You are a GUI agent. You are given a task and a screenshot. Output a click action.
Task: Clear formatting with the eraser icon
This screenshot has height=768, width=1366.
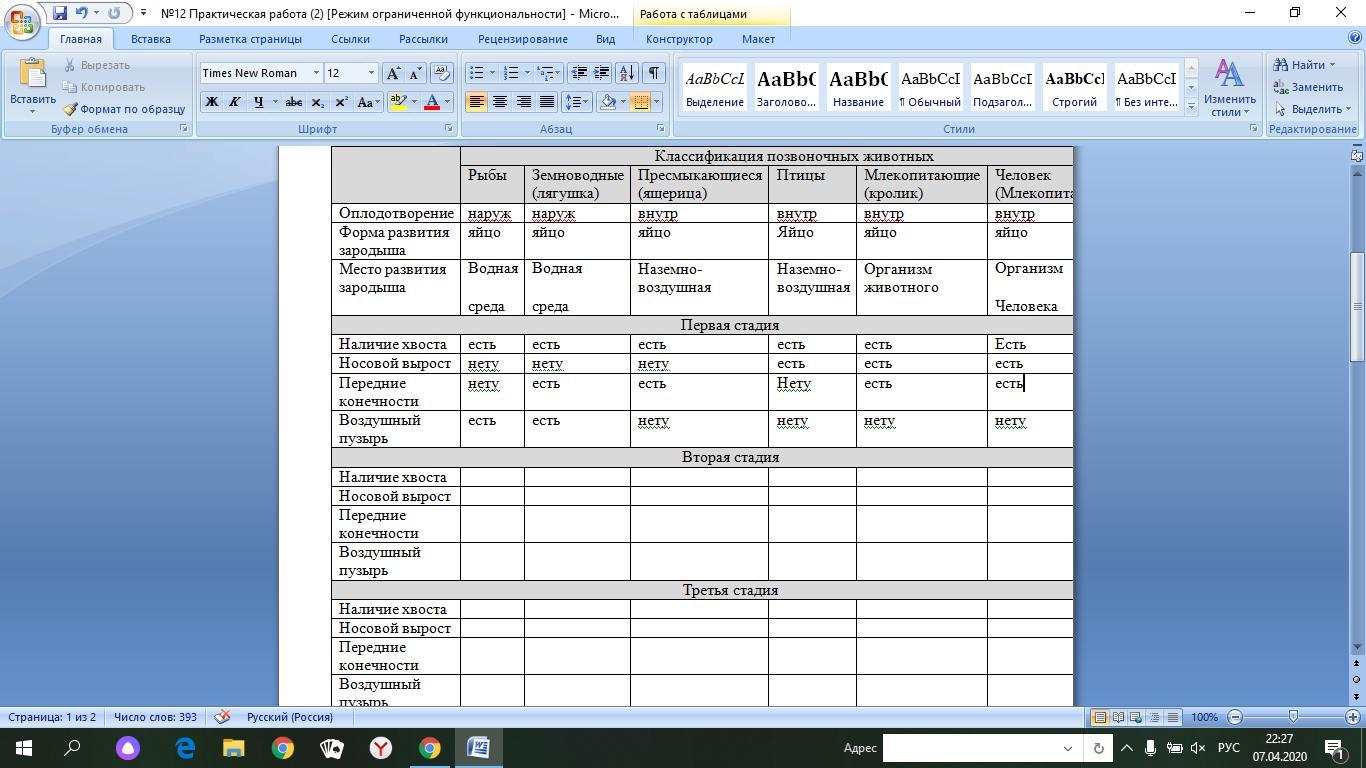(442, 73)
